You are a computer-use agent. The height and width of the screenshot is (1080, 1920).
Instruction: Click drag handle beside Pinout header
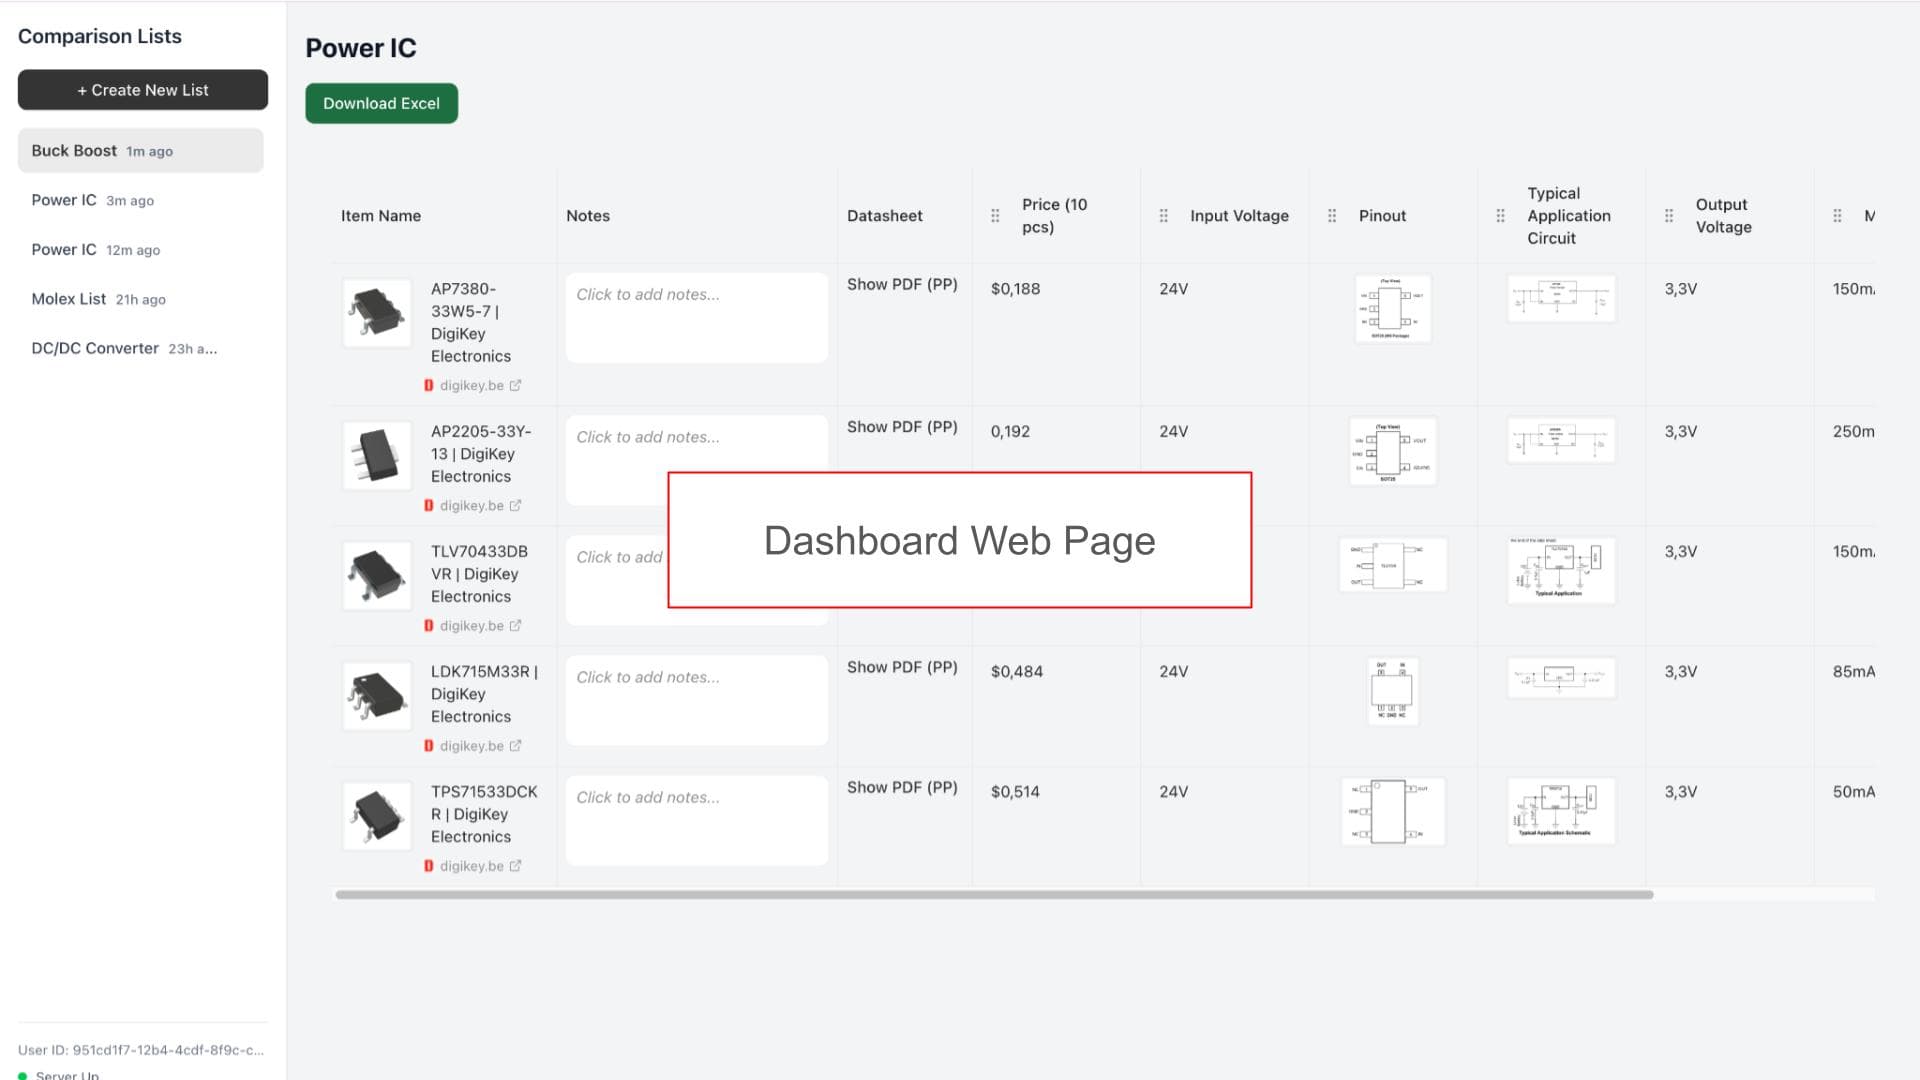click(1332, 216)
